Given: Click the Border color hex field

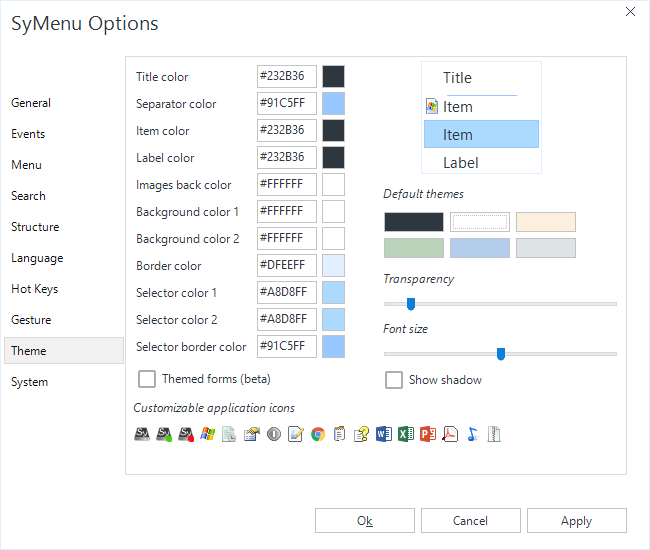Looking at the screenshot, I should click(287, 265).
